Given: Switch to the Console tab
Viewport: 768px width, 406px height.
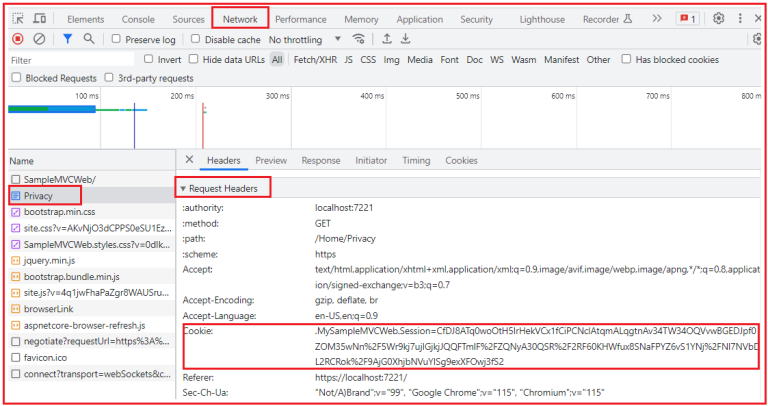Looking at the screenshot, I should [138, 19].
